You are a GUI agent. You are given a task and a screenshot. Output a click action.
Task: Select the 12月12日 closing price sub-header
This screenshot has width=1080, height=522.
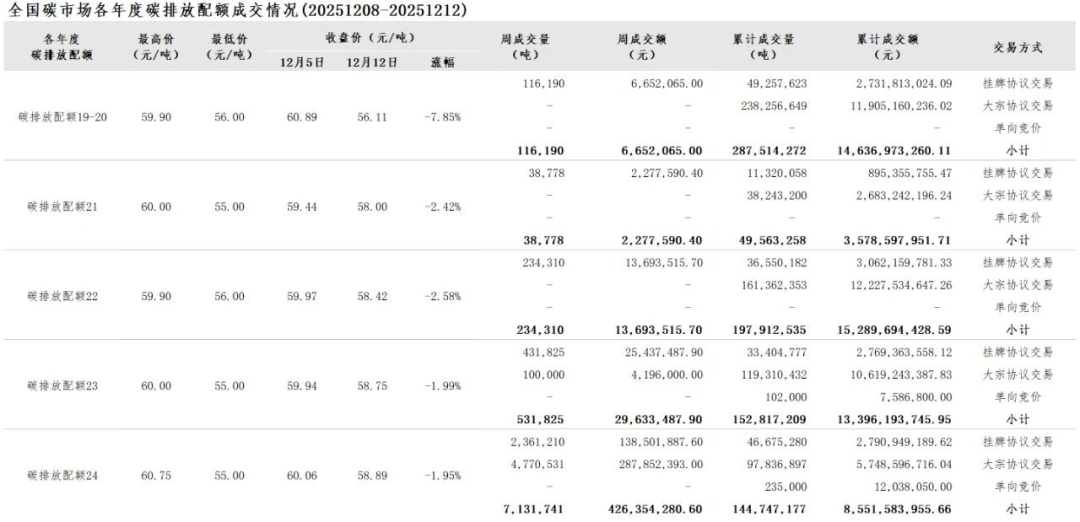(372, 62)
